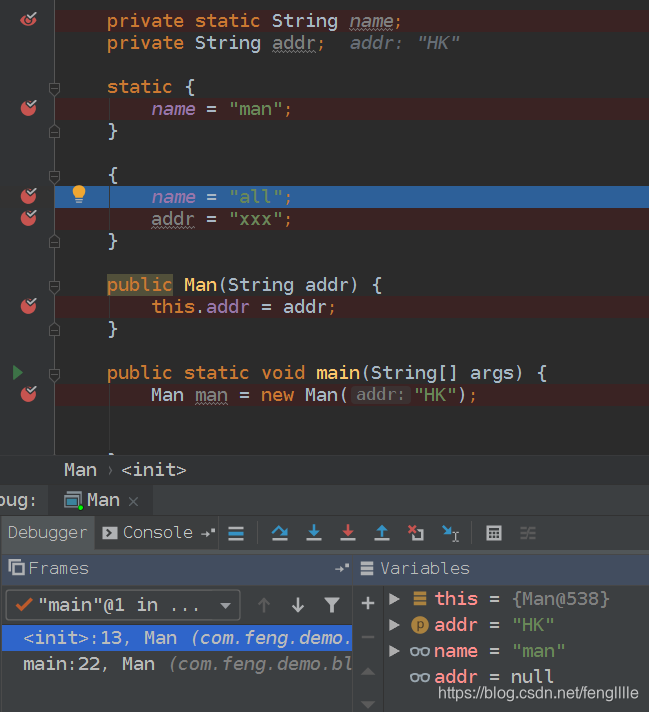Click the move watch down triangle
Screen dimensions: 649x712
click(368, 704)
